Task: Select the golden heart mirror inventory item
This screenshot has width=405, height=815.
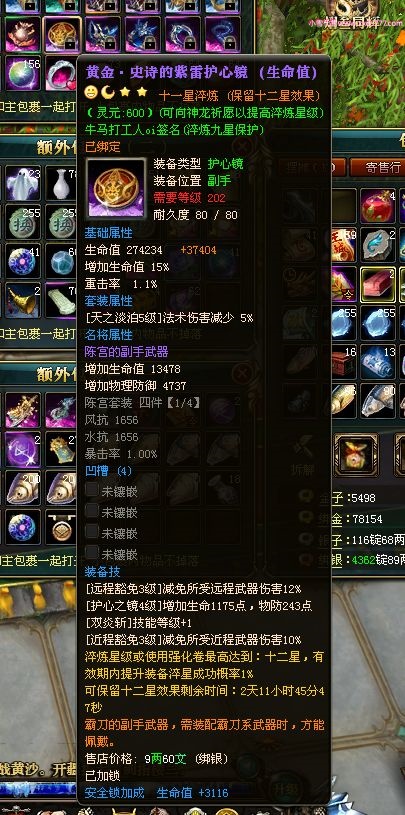Action: click(62, 33)
